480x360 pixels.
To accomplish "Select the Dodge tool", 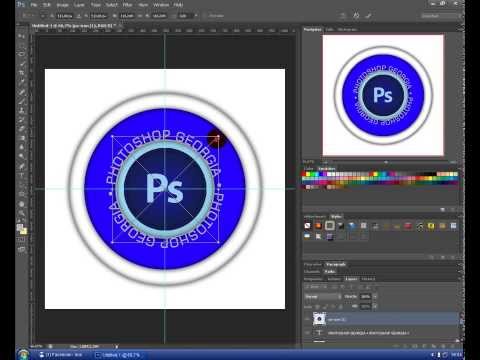I will (22, 156).
